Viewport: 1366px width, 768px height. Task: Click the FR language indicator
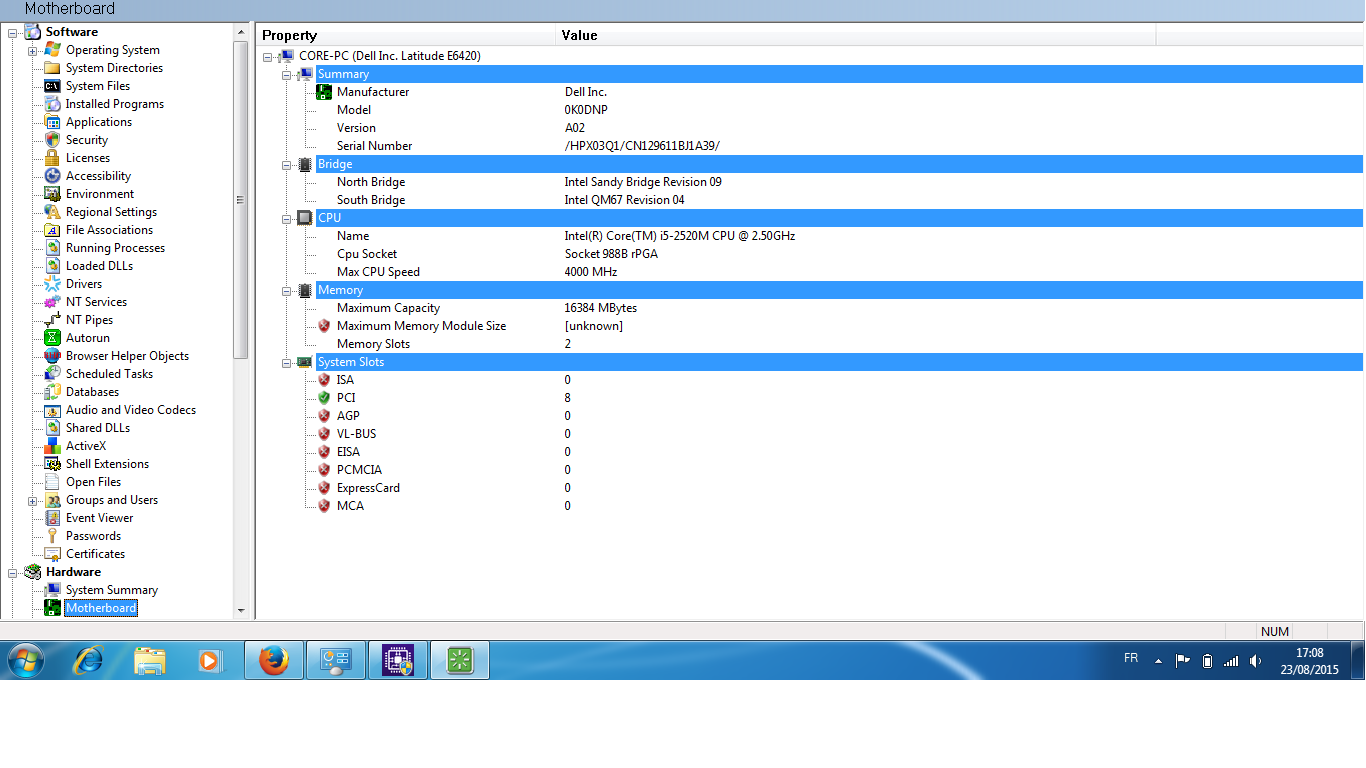pyautogui.click(x=1131, y=658)
